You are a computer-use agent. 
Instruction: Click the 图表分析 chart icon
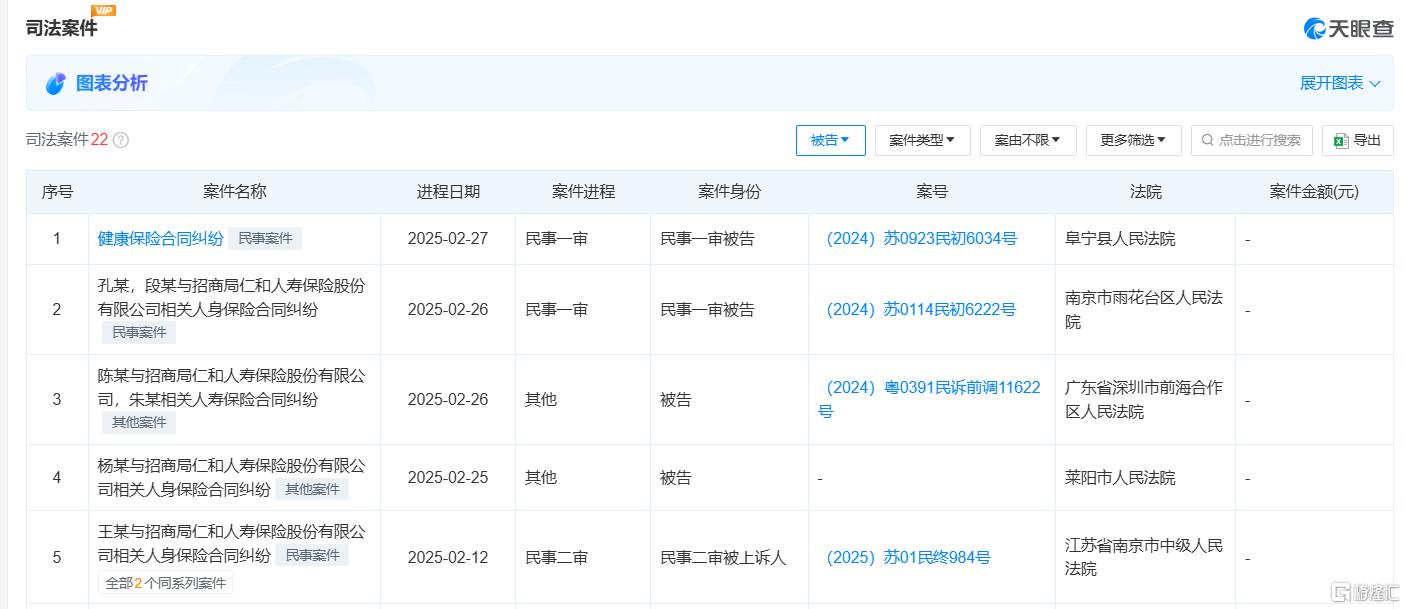pyautogui.click(x=56, y=84)
